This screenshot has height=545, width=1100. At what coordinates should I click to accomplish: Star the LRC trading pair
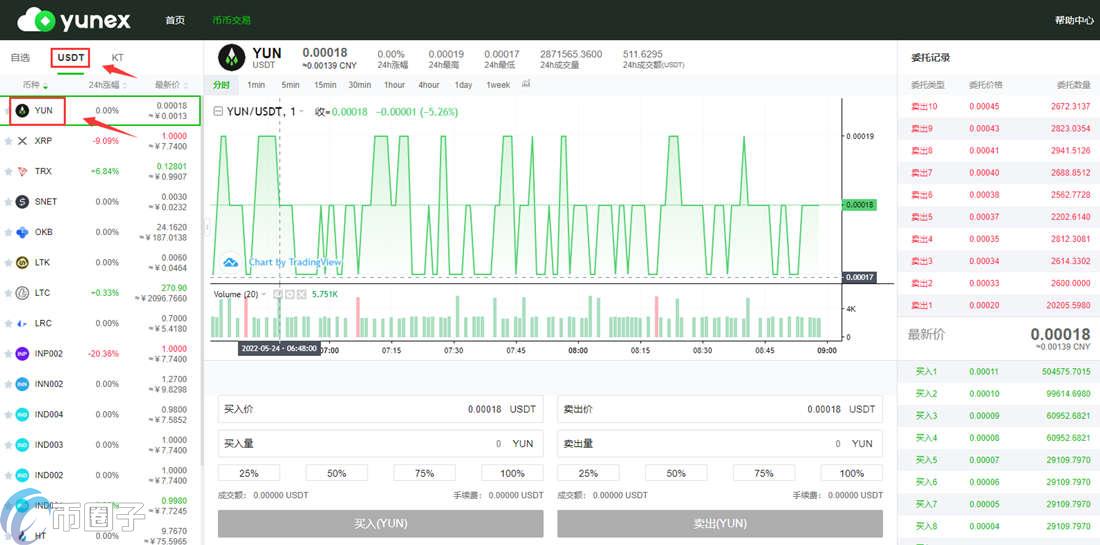tap(8, 324)
